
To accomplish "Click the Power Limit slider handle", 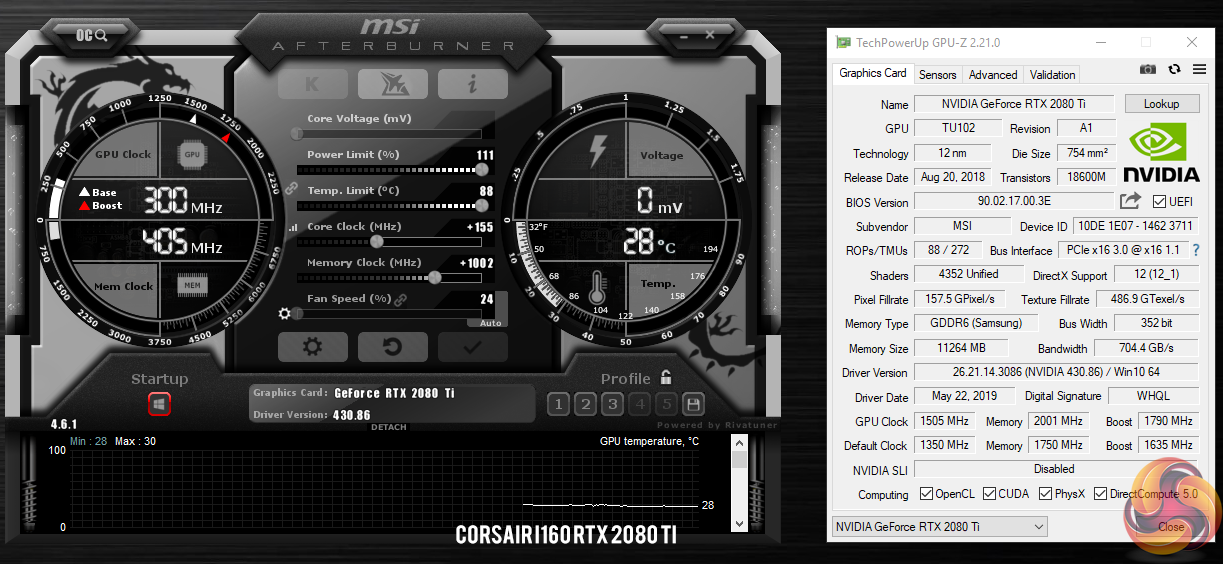I will click(x=482, y=169).
